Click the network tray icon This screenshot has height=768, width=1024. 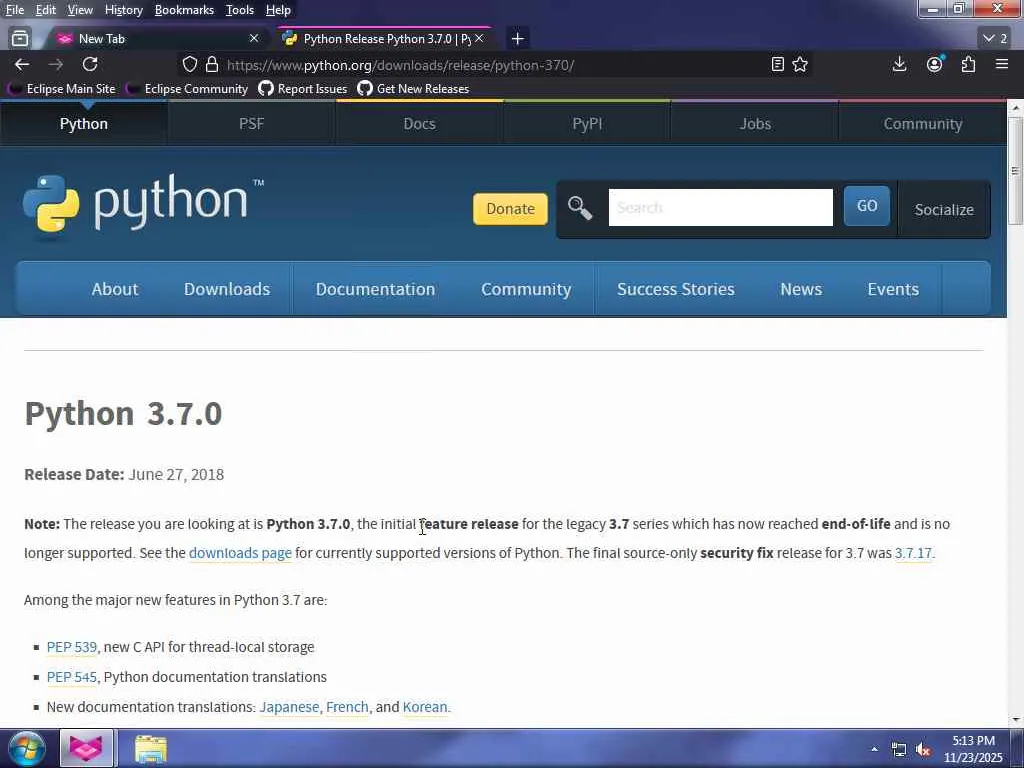coord(899,750)
